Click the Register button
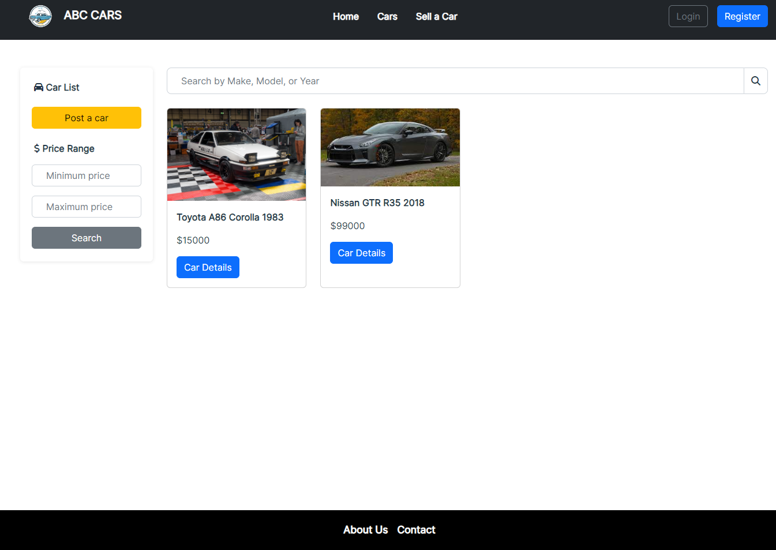Image resolution: width=776 pixels, height=550 pixels. point(742,16)
